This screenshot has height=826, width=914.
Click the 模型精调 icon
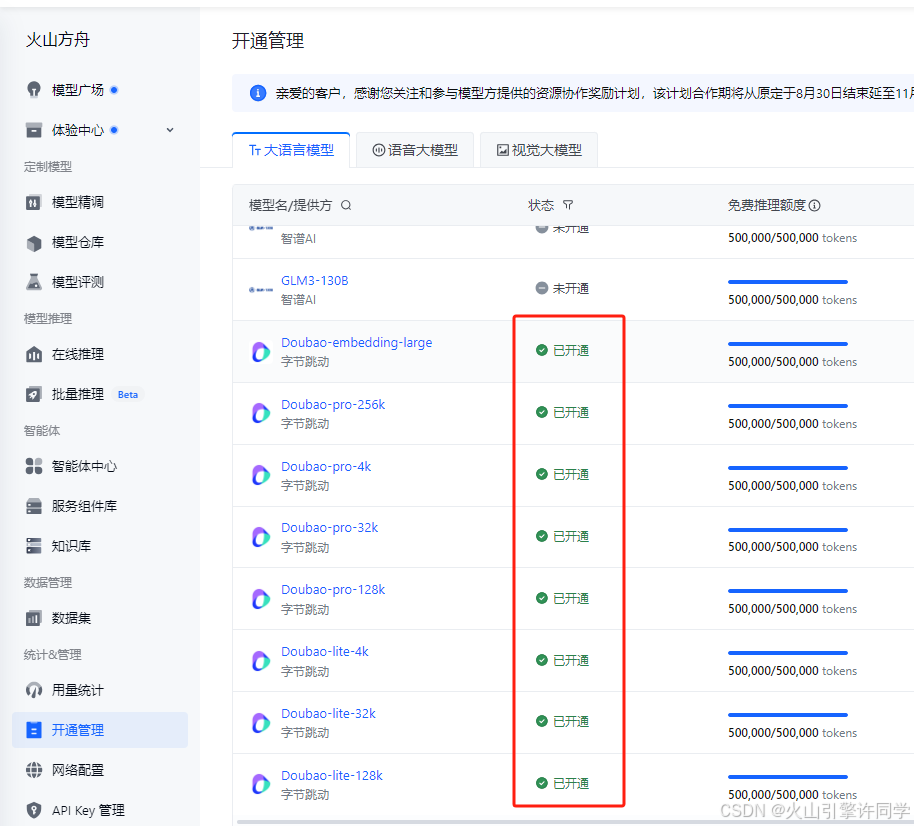(34, 202)
